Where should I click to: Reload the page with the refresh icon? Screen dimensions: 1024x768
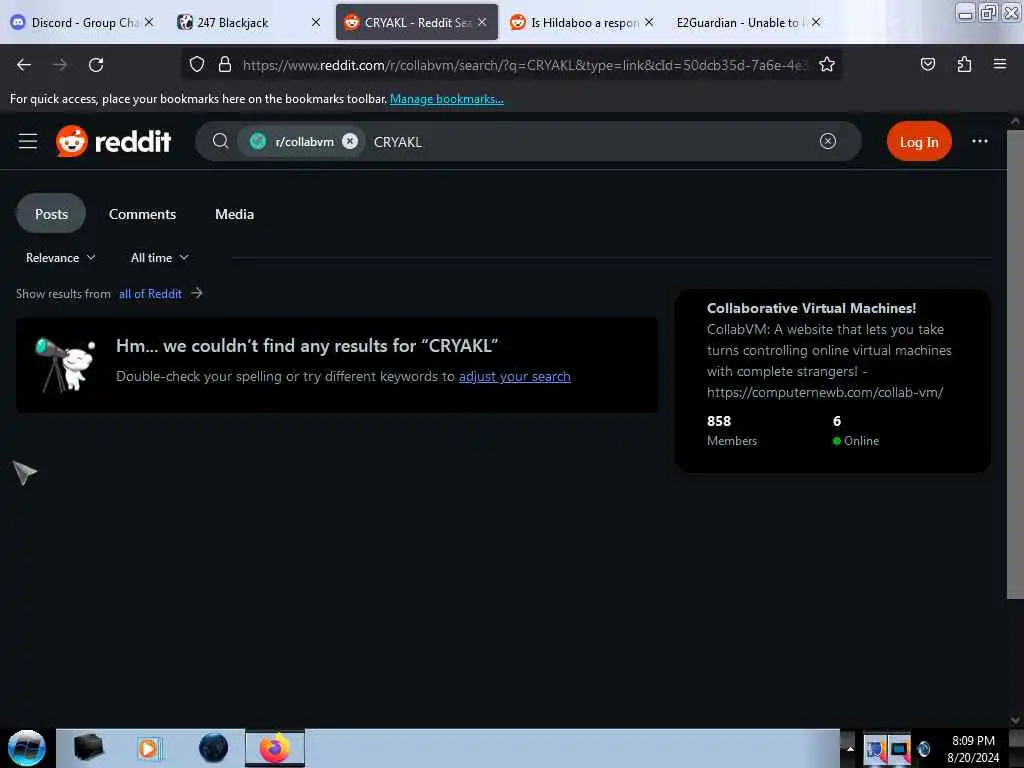(x=96, y=65)
